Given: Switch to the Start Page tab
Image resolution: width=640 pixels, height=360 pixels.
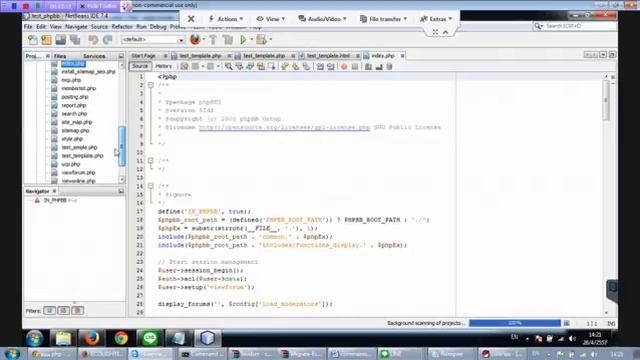Looking at the screenshot, I should 143,56.
